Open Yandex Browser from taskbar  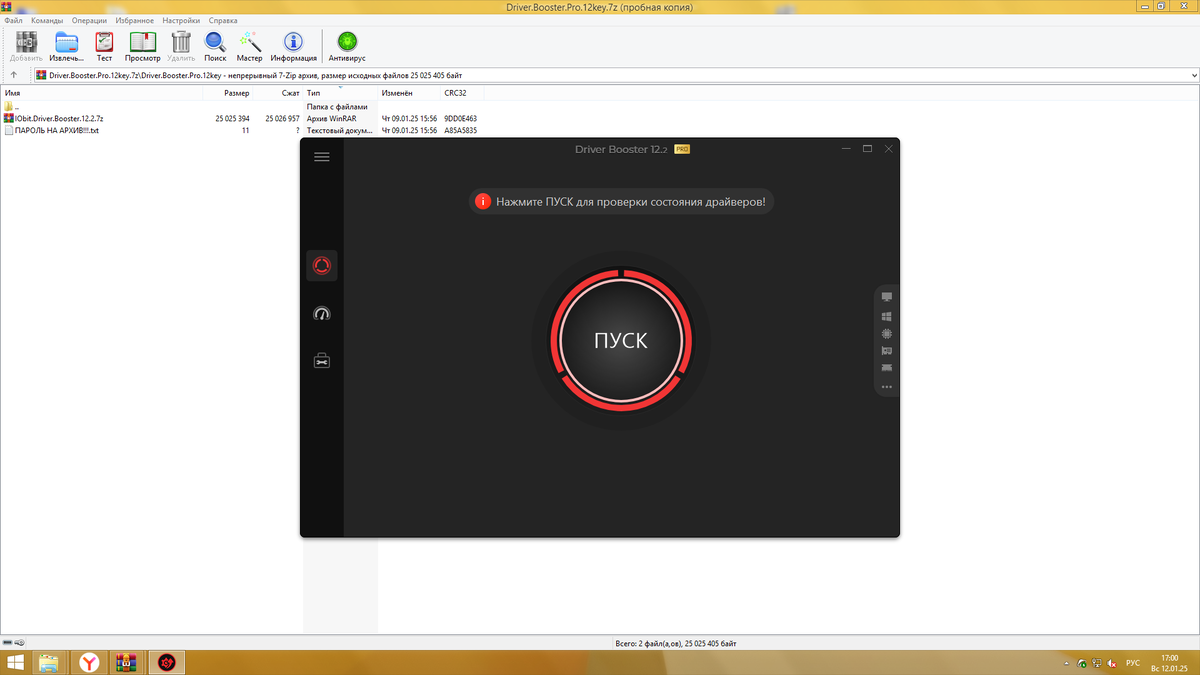point(90,662)
